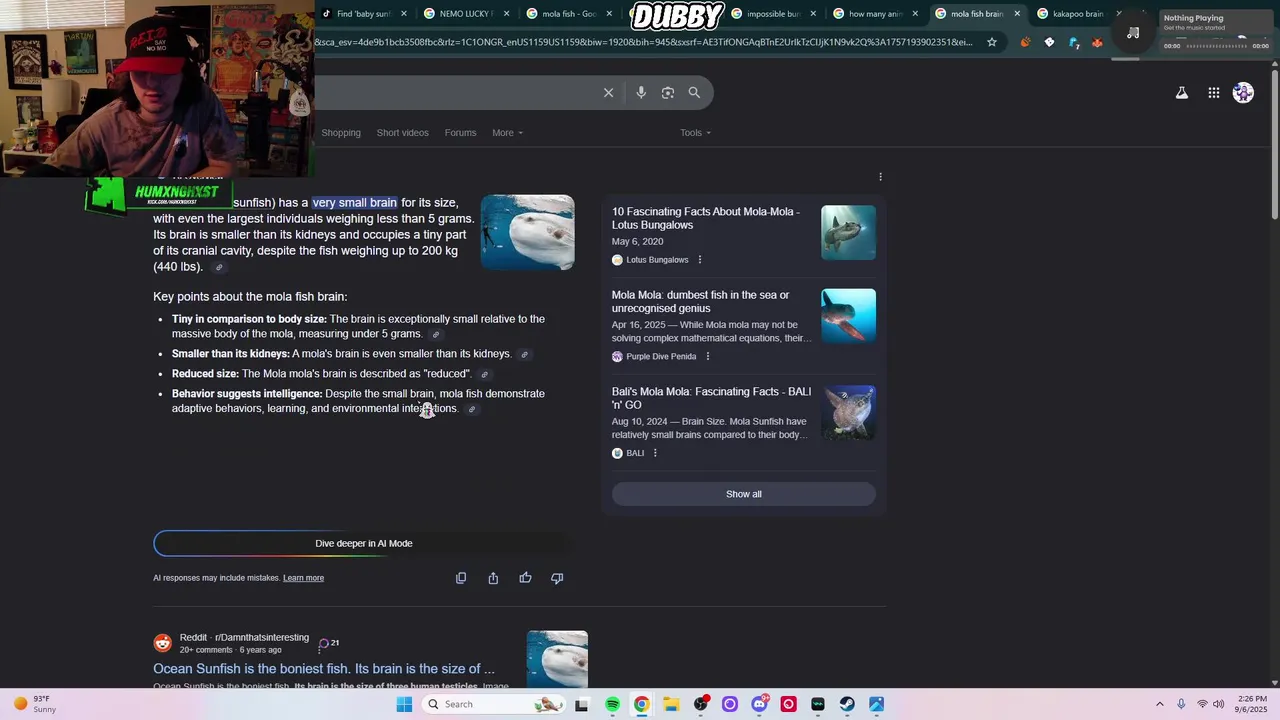Give thumbs up to AI overview
The height and width of the screenshot is (720, 1280).
[x=525, y=578]
